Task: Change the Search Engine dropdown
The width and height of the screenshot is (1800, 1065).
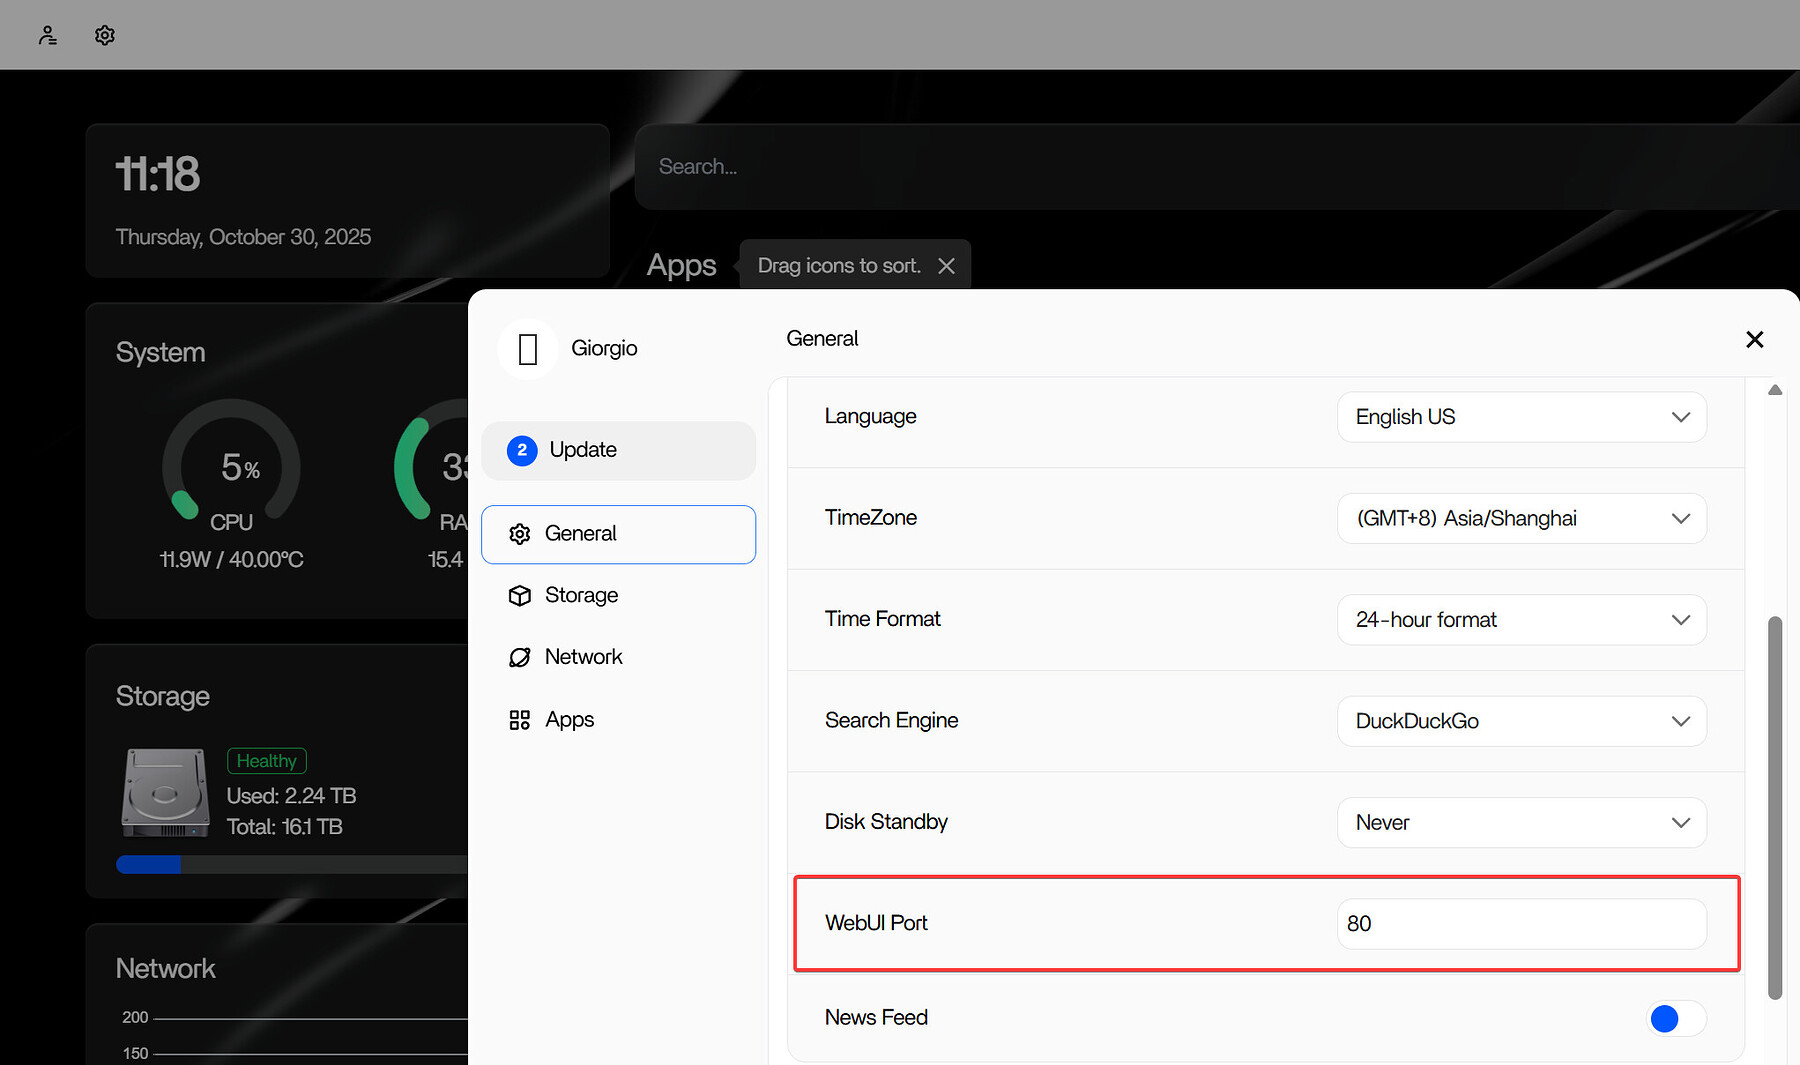Action: (1521, 721)
